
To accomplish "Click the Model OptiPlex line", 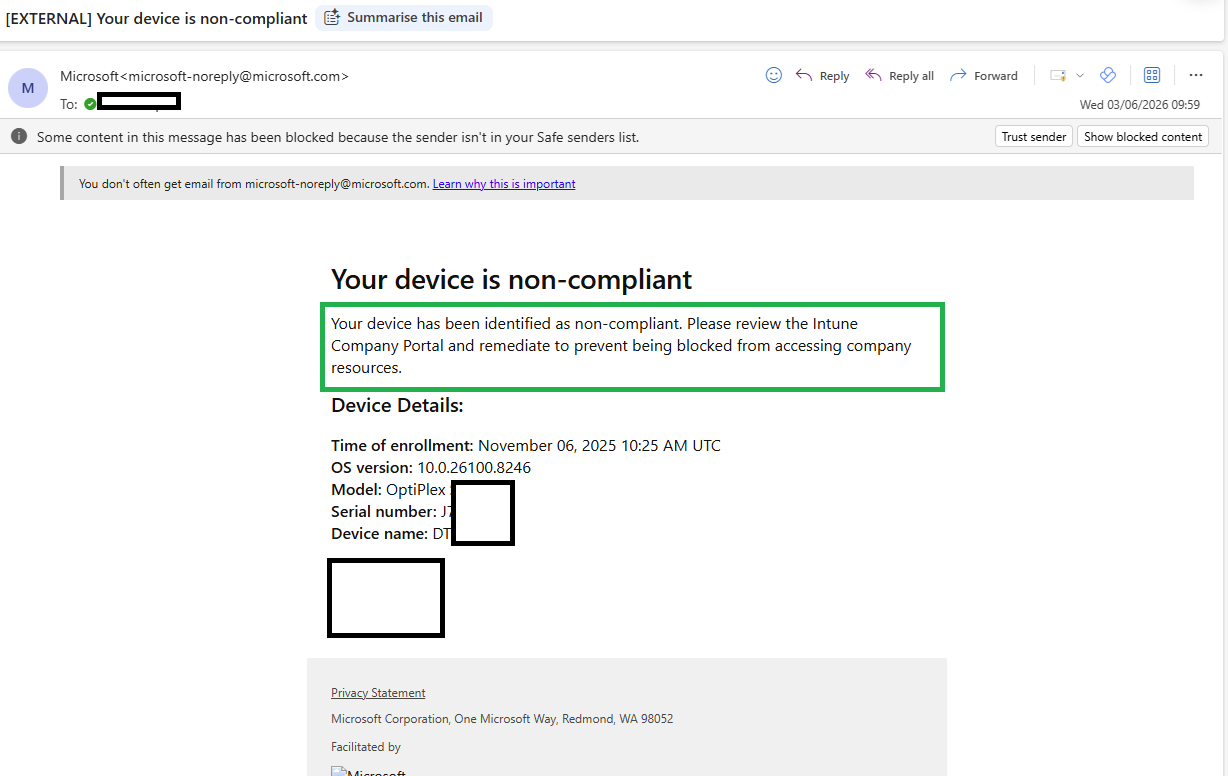I will (391, 490).
